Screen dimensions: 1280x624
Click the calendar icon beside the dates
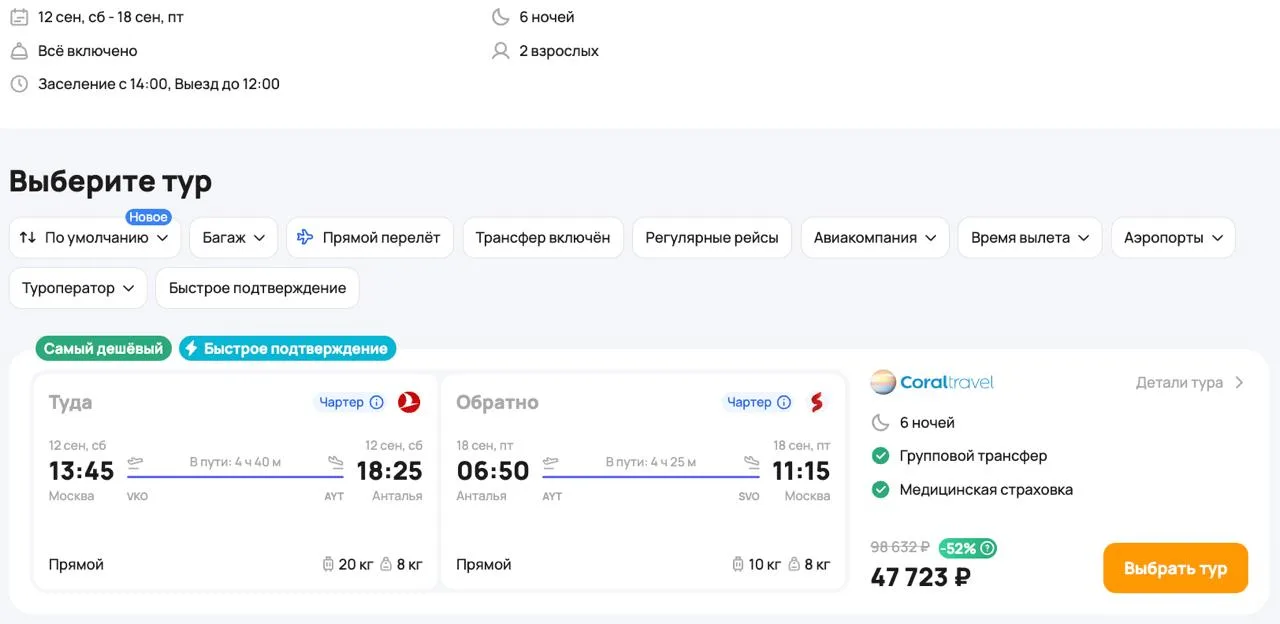click(19, 17)
